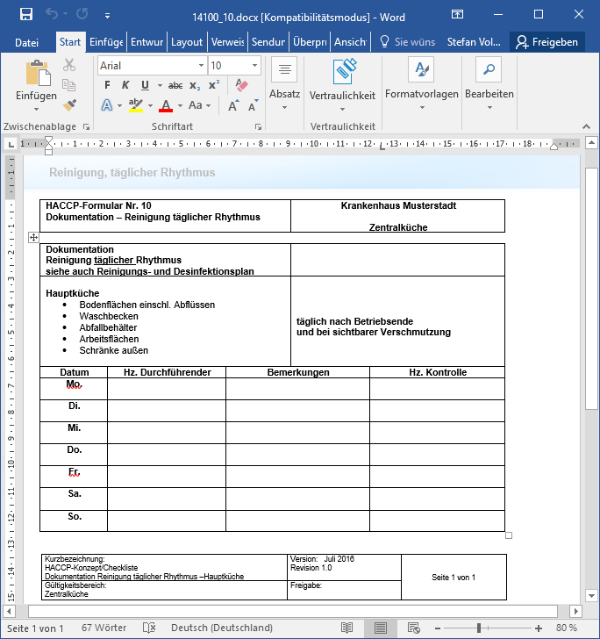Click the format painter brush icon
The width and height of the screenshot is (600, 639).
(69, 104)
